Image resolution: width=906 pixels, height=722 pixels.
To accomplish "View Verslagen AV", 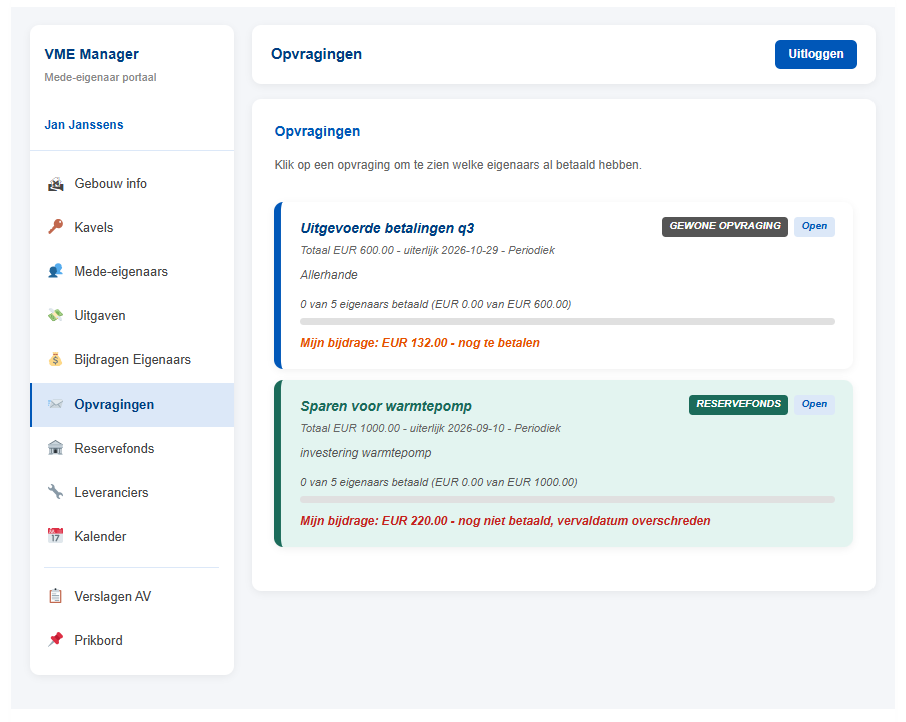I will [132, 596].
